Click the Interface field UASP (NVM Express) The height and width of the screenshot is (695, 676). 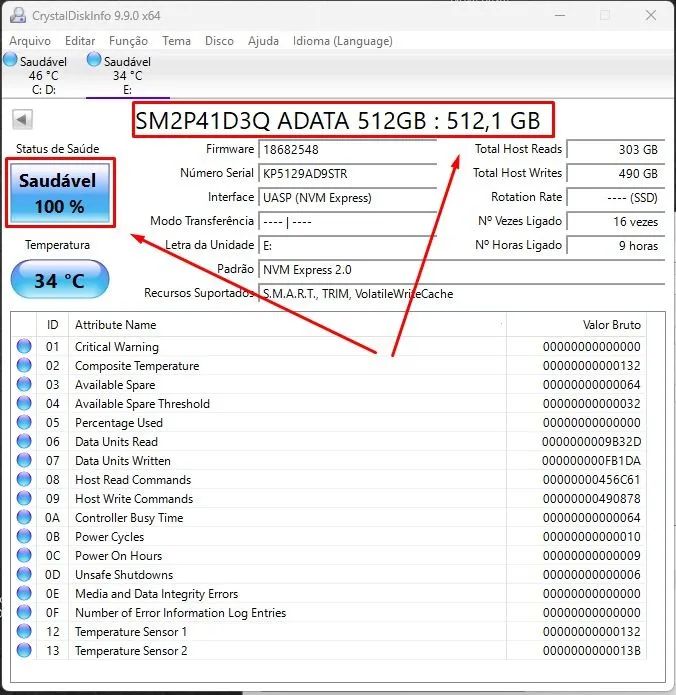(348, 198)
